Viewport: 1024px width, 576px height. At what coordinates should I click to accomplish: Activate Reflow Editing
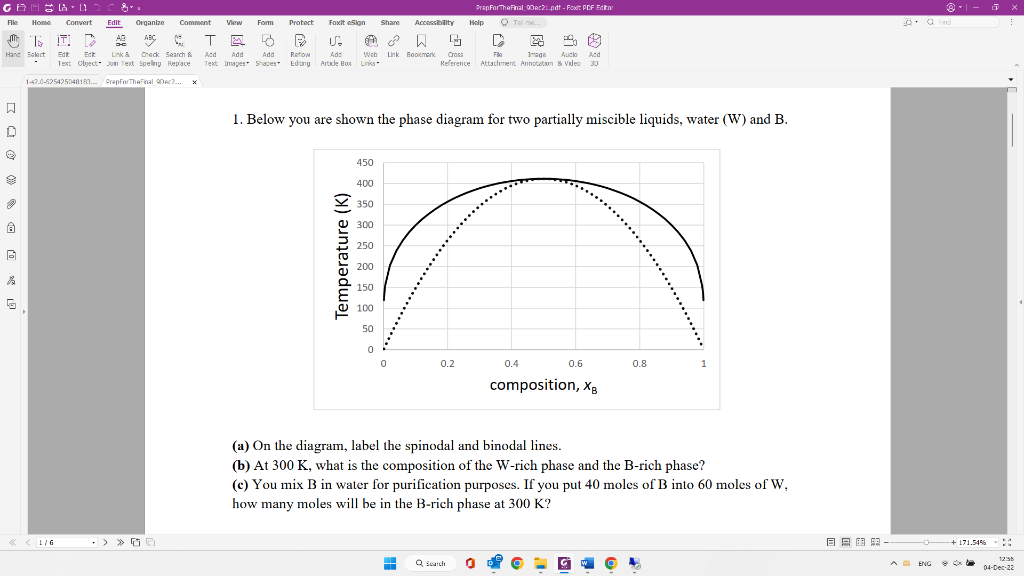tap(300, 50)
